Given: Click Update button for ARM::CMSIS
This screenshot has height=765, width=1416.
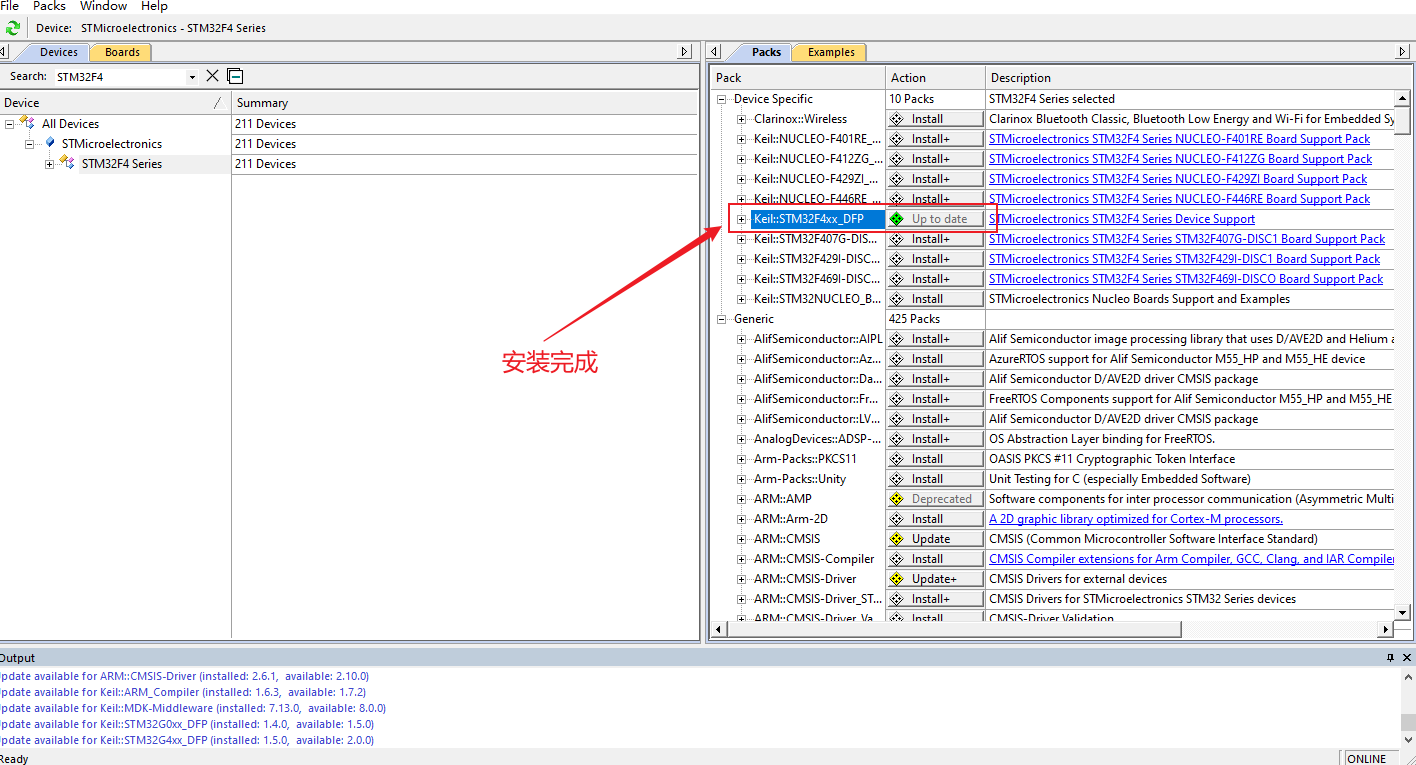Looking at the screenshot, I should (935, 539).
